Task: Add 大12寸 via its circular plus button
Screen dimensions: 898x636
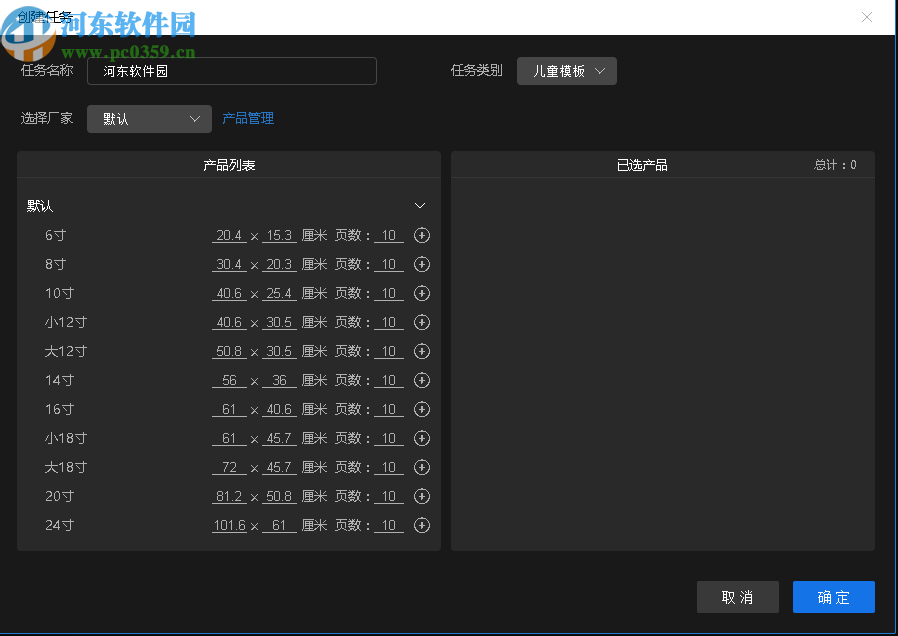Action: pos(421,351)
